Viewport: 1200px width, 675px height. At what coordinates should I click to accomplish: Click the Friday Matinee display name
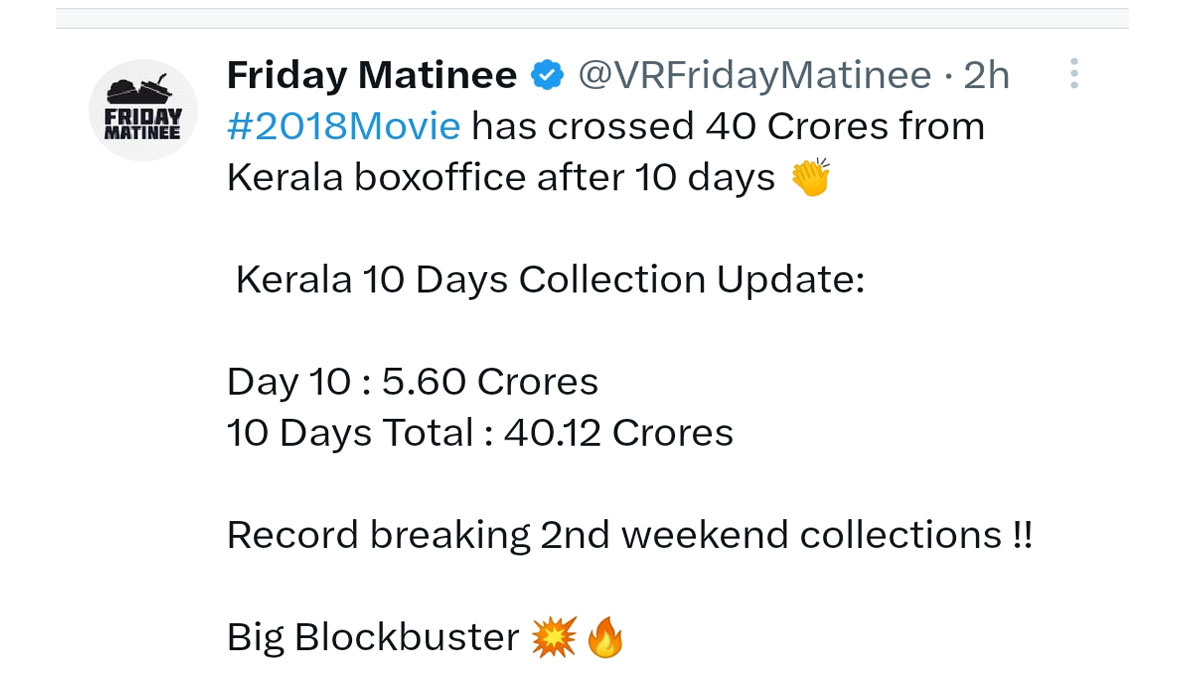[372, 75]
